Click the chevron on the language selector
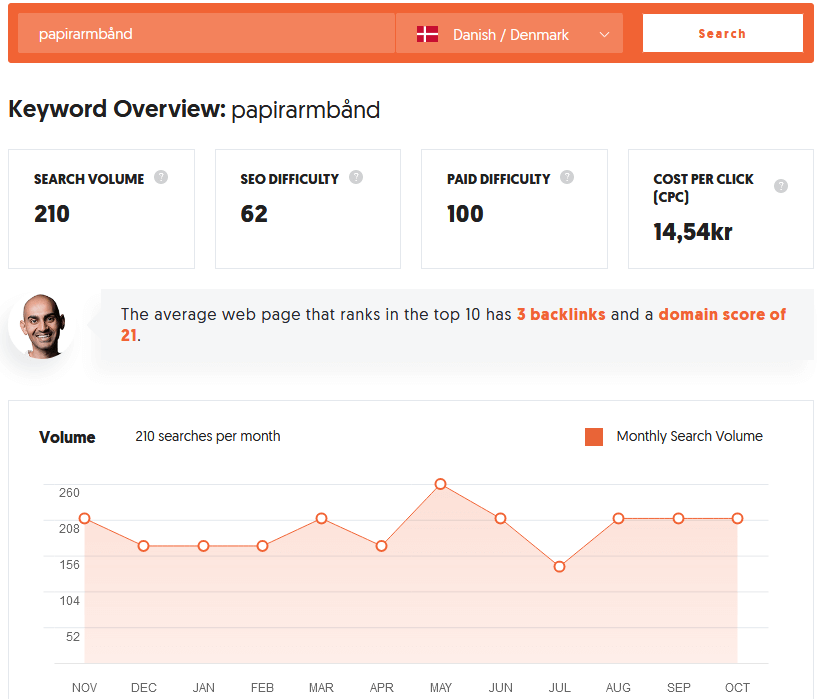 pyautogui.click(x=604, y=32)
